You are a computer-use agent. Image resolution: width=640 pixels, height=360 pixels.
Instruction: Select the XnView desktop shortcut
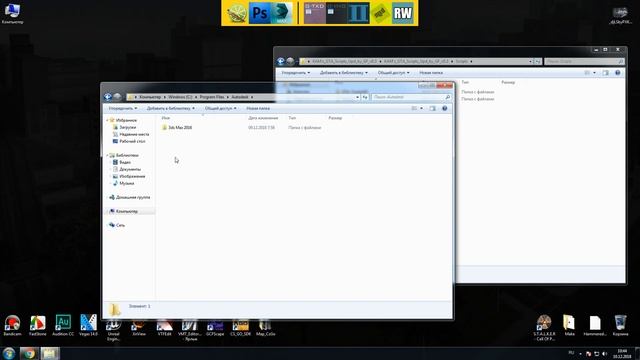coord(139,328)
